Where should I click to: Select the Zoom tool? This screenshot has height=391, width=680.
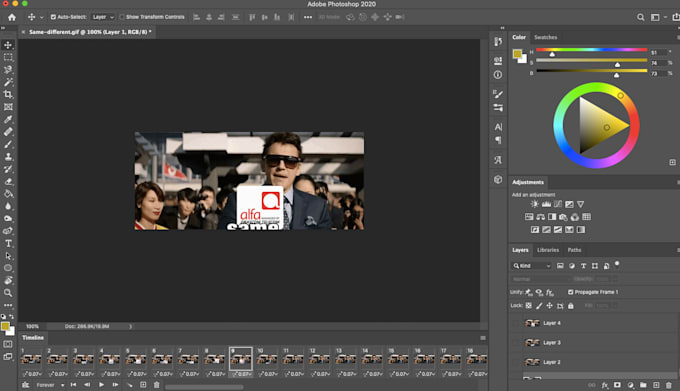click(x=8, y=293)
